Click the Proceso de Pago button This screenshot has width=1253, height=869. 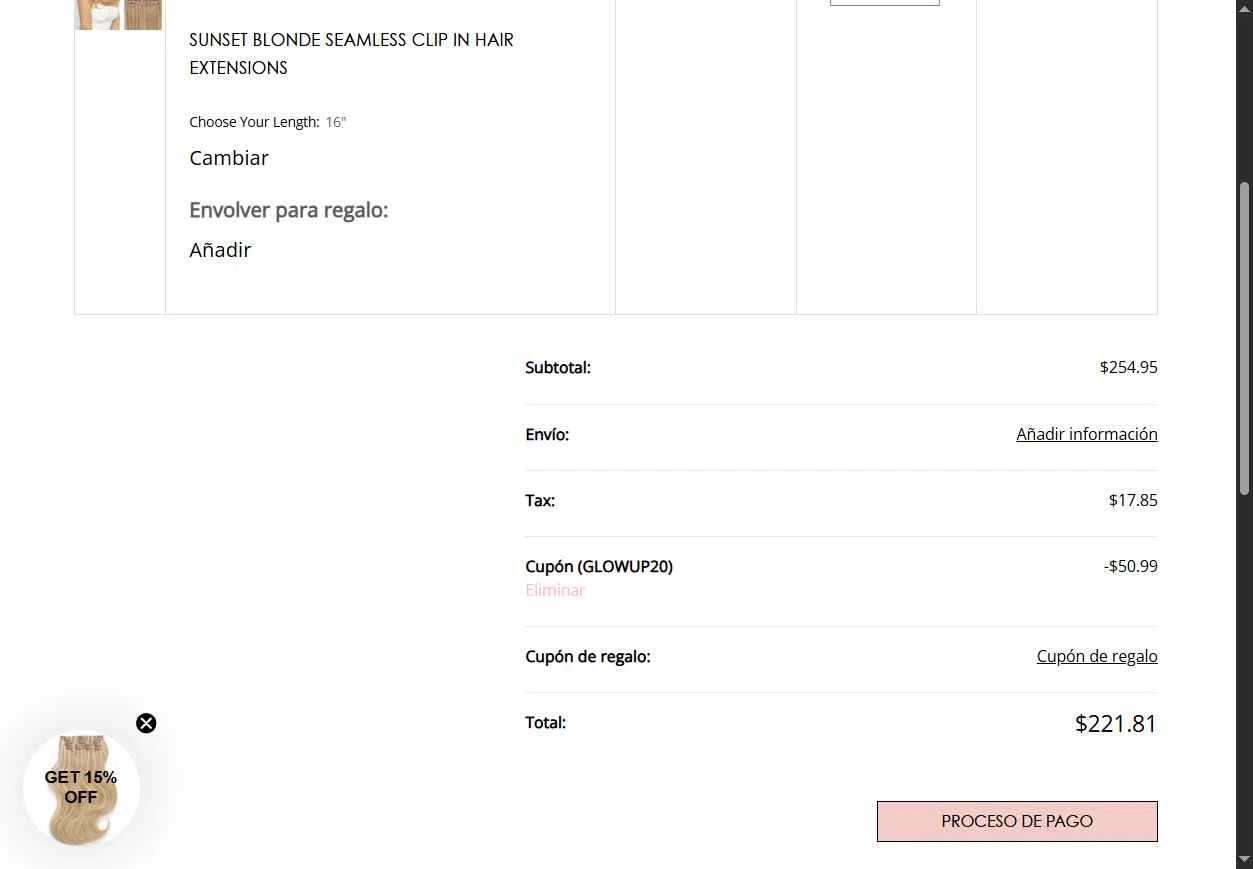[x=1017, y=821]
